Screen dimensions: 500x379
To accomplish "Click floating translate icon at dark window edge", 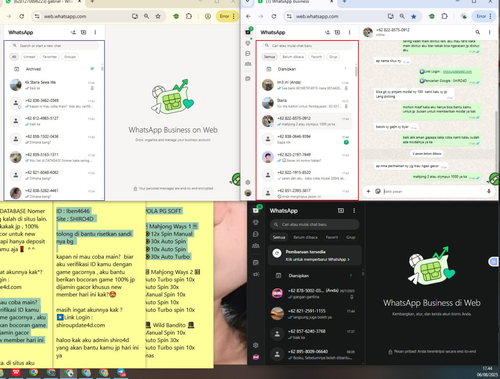I will tap(493, 262).
